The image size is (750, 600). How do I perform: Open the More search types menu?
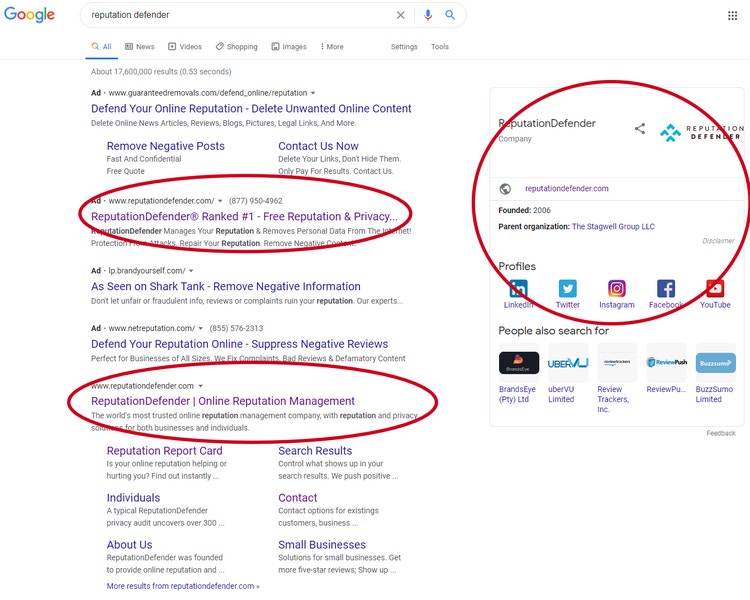[x=332, y=46]
